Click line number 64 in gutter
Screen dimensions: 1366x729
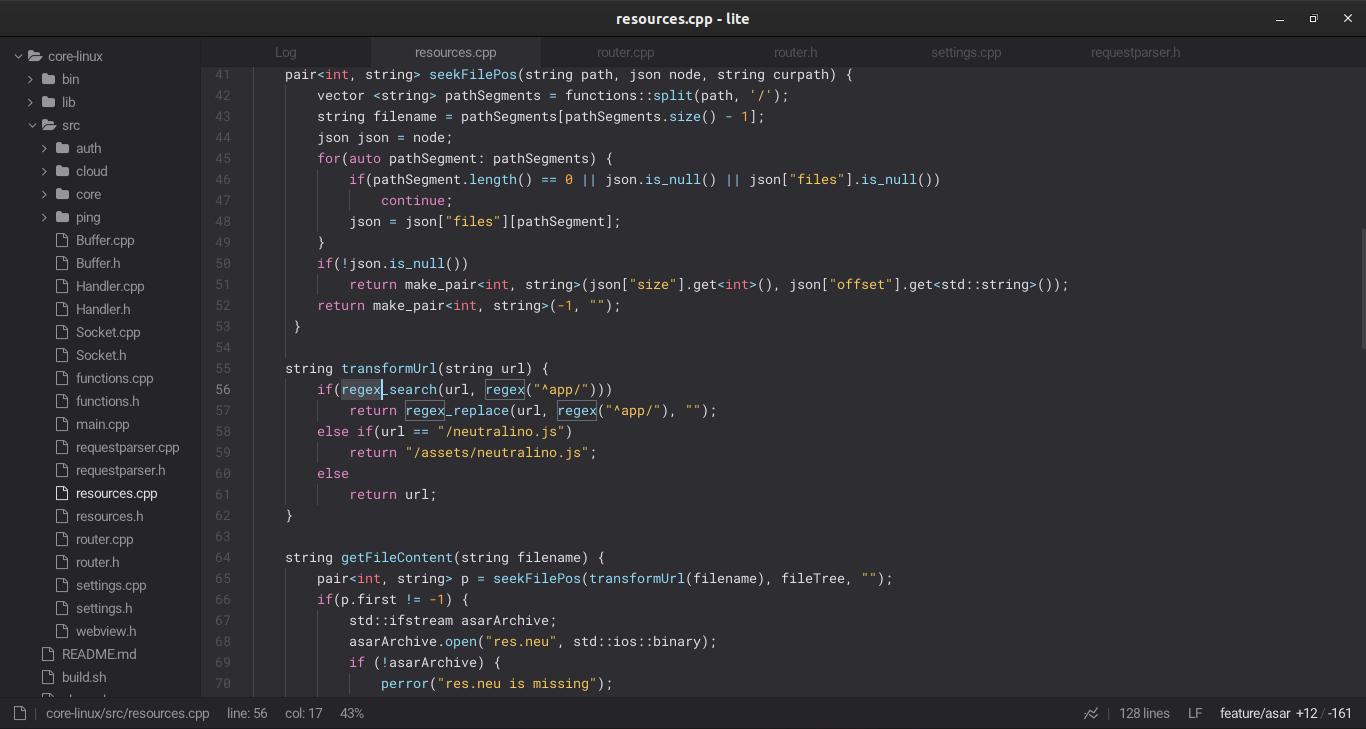[223, 557]
